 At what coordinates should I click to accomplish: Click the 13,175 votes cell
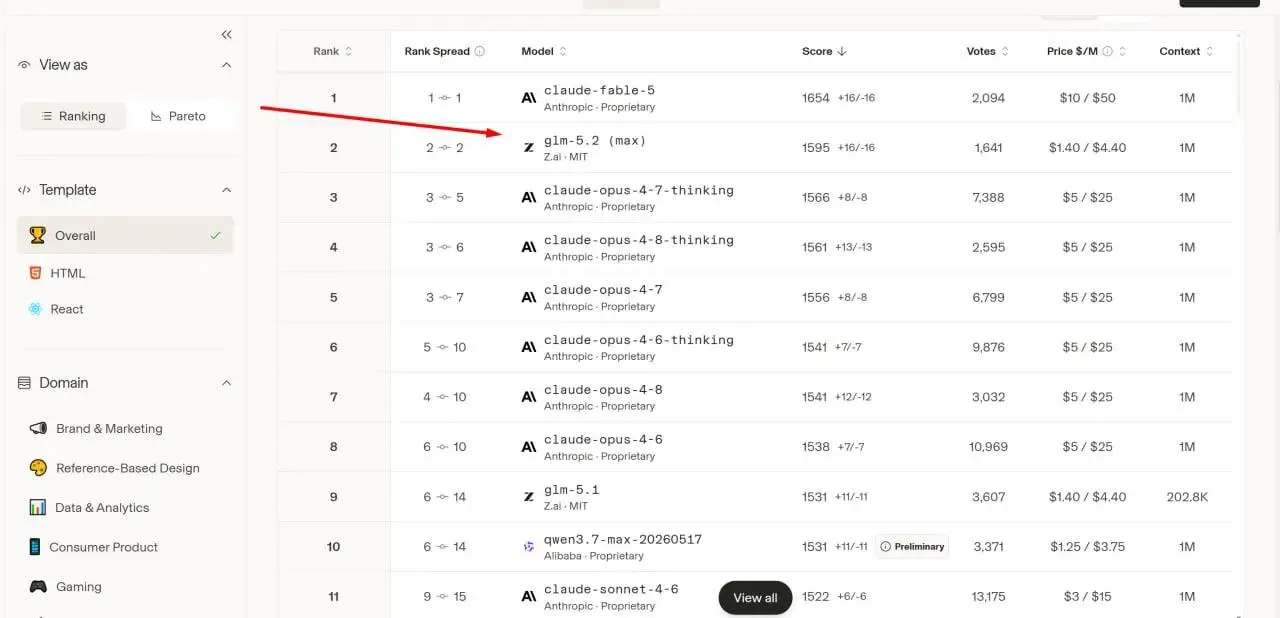[x=988, y=597]
